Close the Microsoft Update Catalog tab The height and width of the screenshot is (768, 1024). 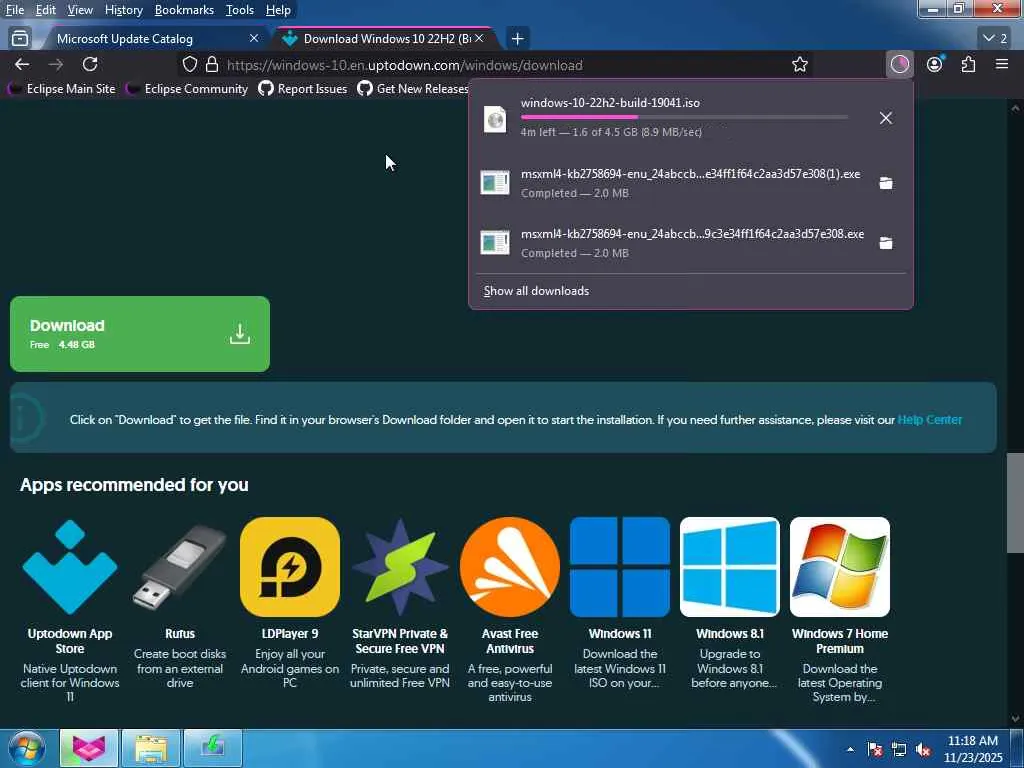coord(254,39)
